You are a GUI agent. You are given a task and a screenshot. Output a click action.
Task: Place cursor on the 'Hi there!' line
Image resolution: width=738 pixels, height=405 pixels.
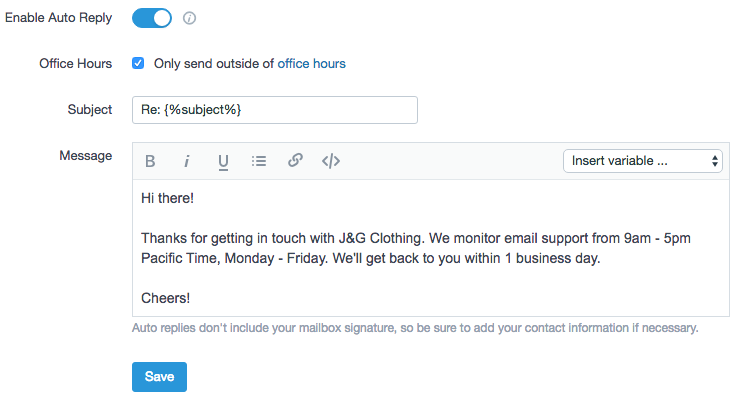coord(167,198)
